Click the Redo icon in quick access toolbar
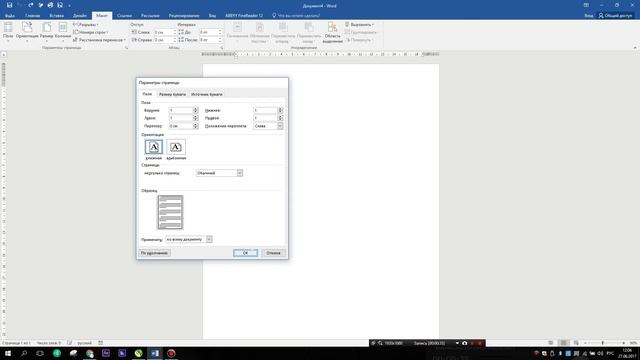 click(31, 5)
